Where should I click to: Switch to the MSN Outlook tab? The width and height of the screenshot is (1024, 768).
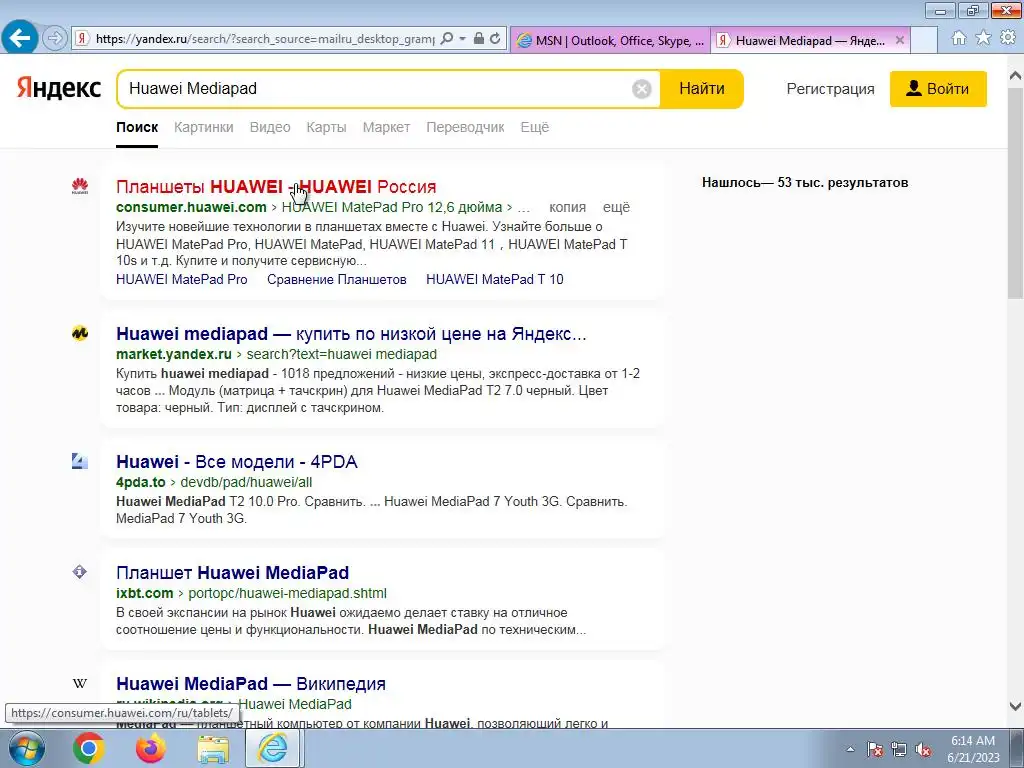tap(611, 40)
